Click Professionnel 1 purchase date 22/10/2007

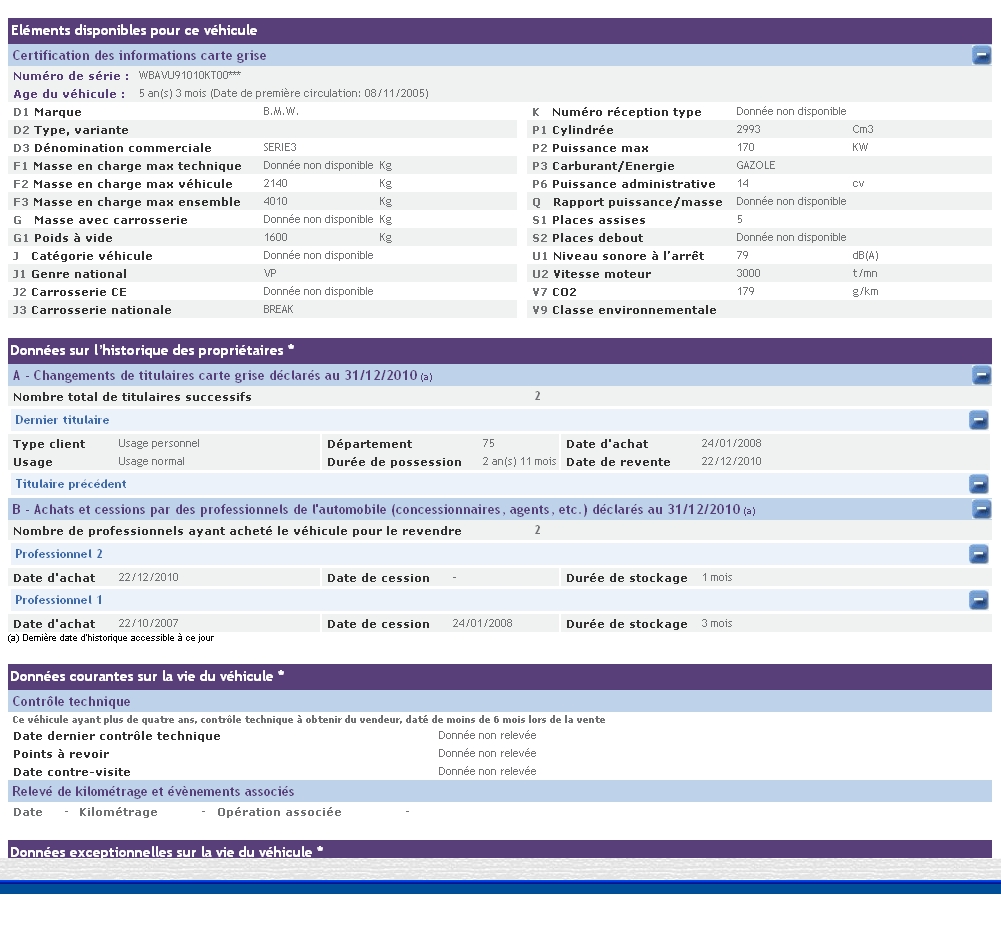click(148, 623)
